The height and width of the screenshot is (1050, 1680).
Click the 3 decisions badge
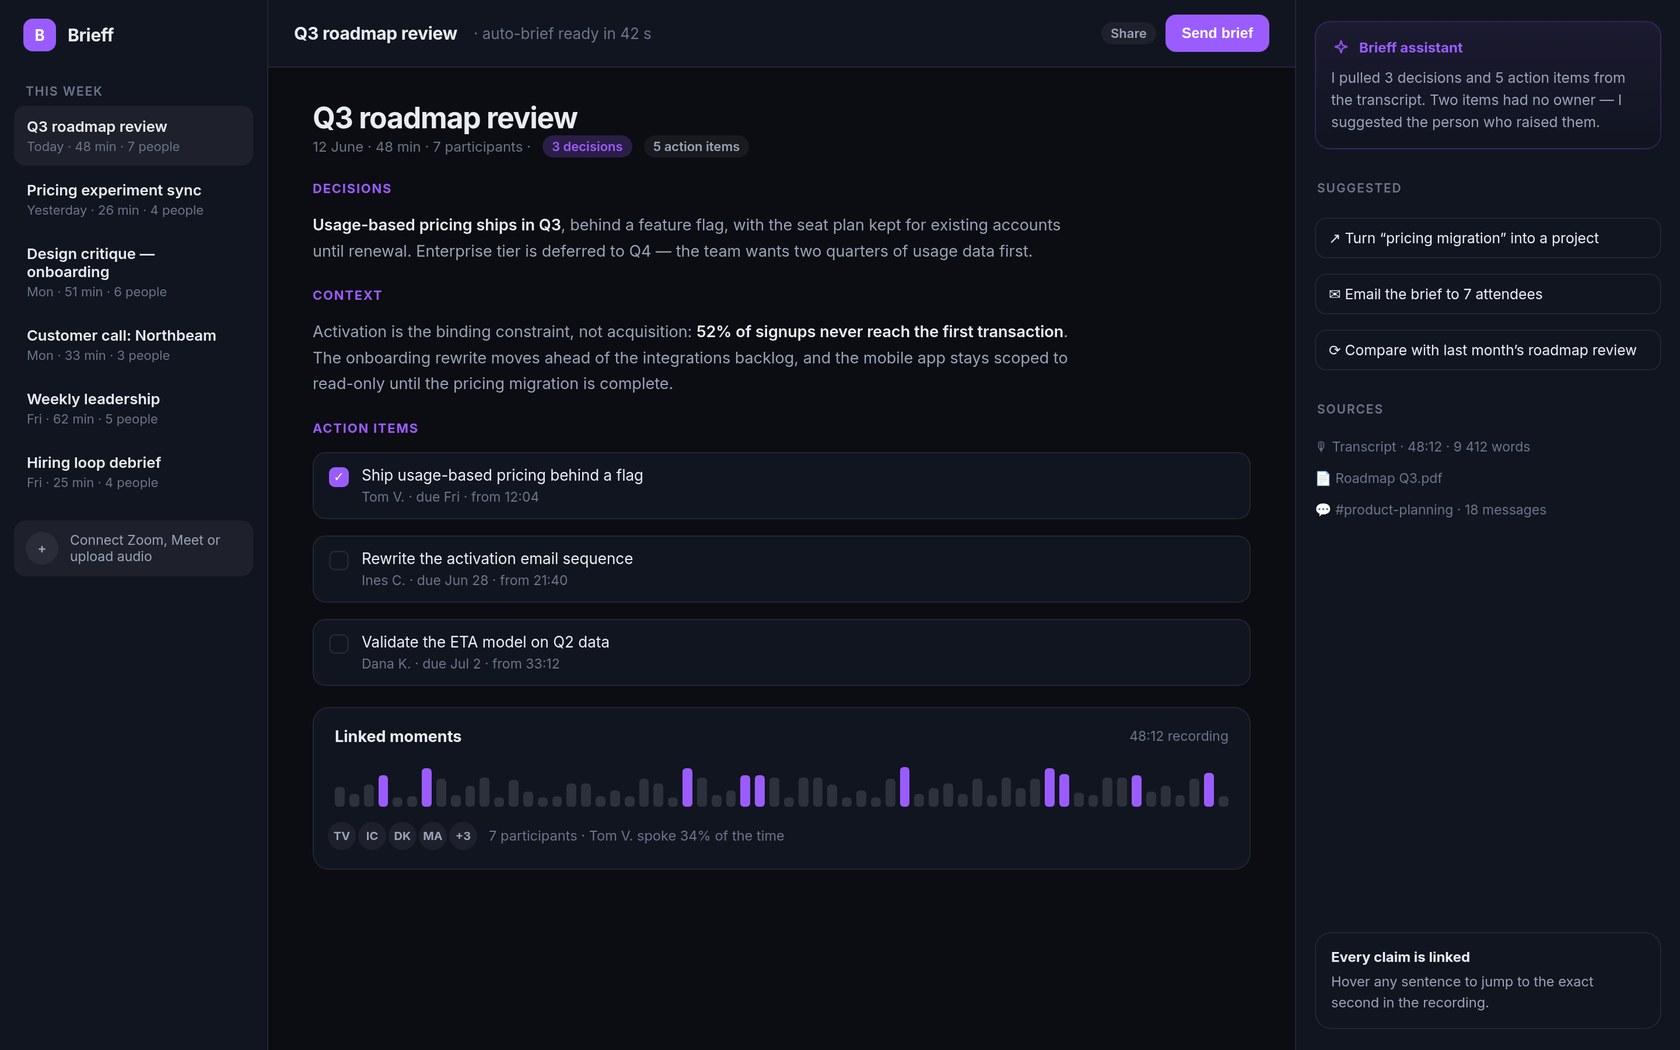pos(587,147)
